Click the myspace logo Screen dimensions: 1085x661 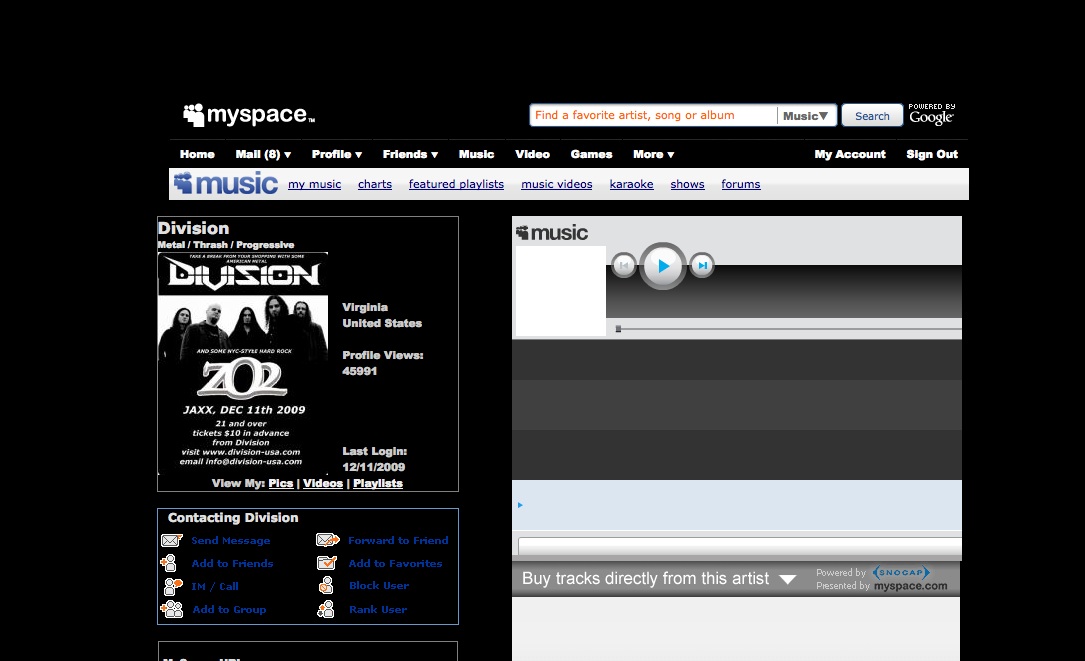click(x=248, y=115)
